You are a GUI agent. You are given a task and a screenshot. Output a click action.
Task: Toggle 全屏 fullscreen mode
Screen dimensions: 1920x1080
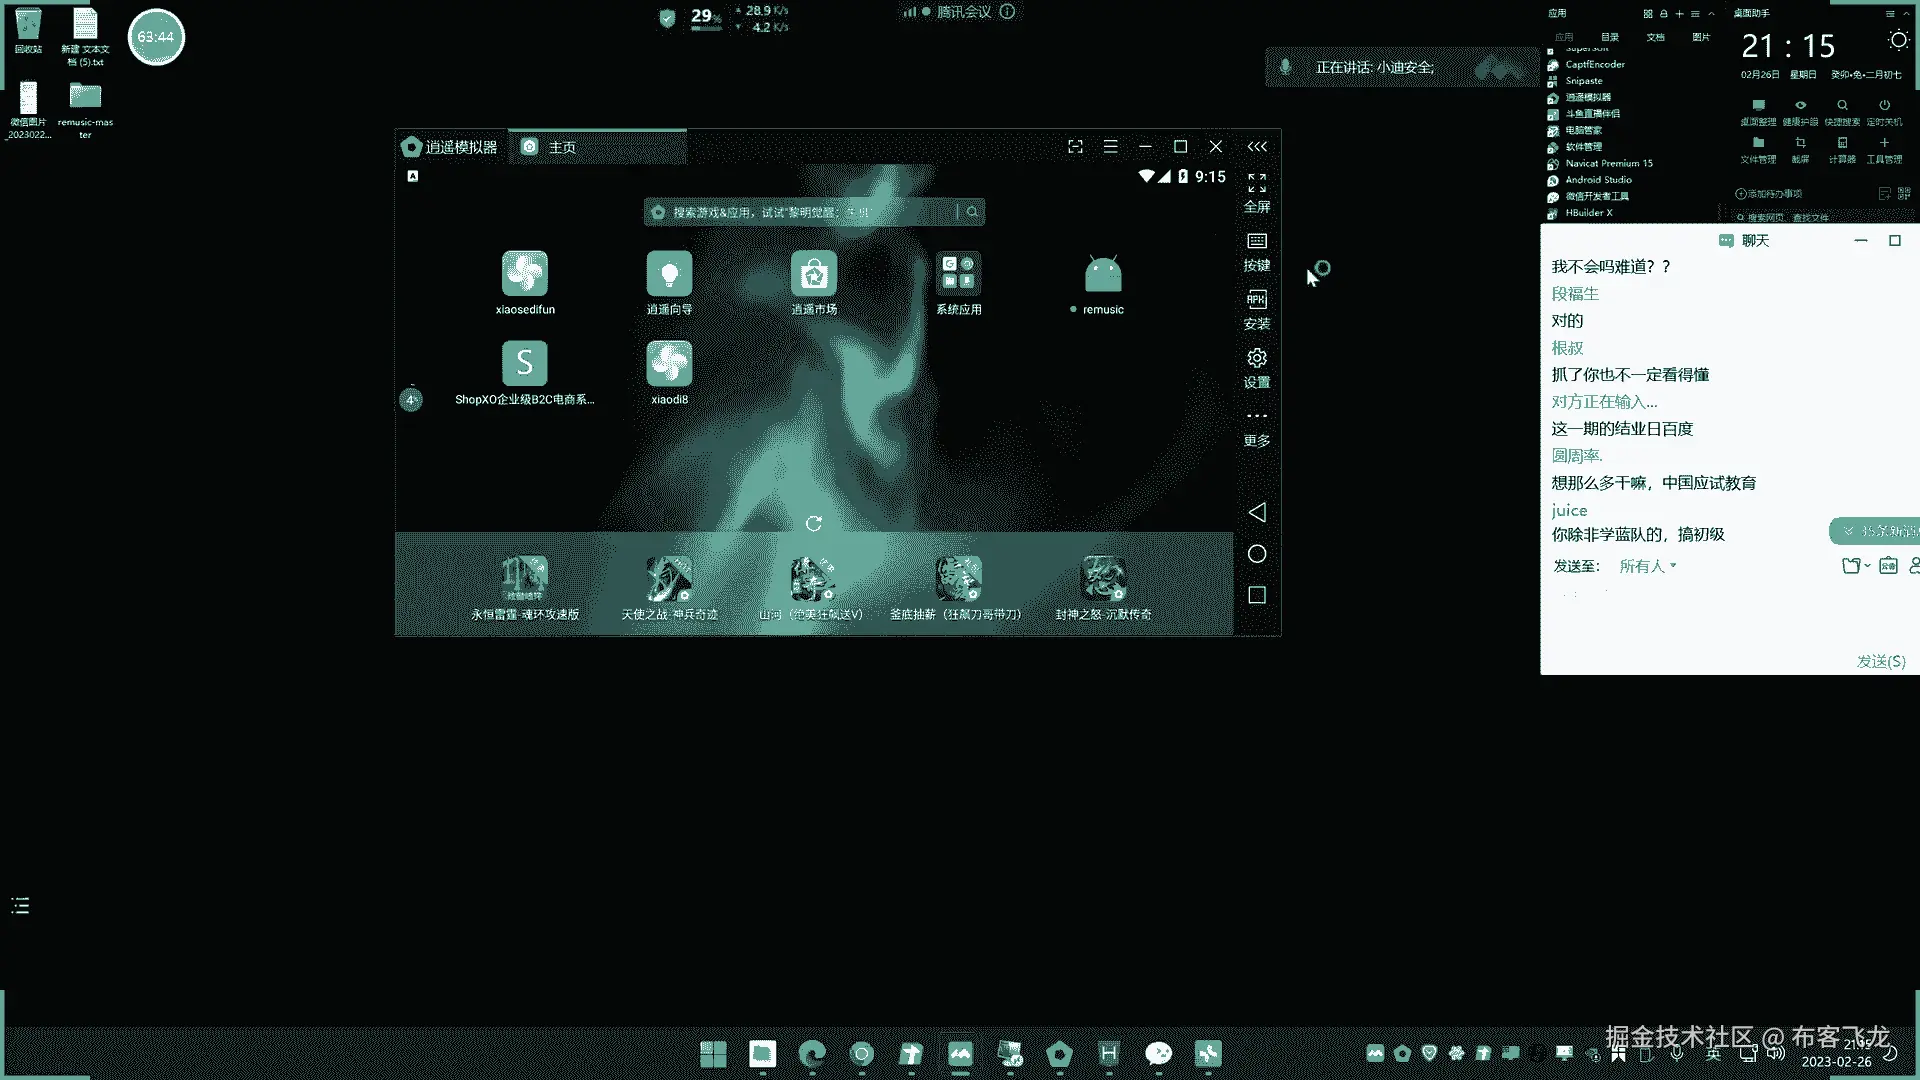(x=1256, y=191)
